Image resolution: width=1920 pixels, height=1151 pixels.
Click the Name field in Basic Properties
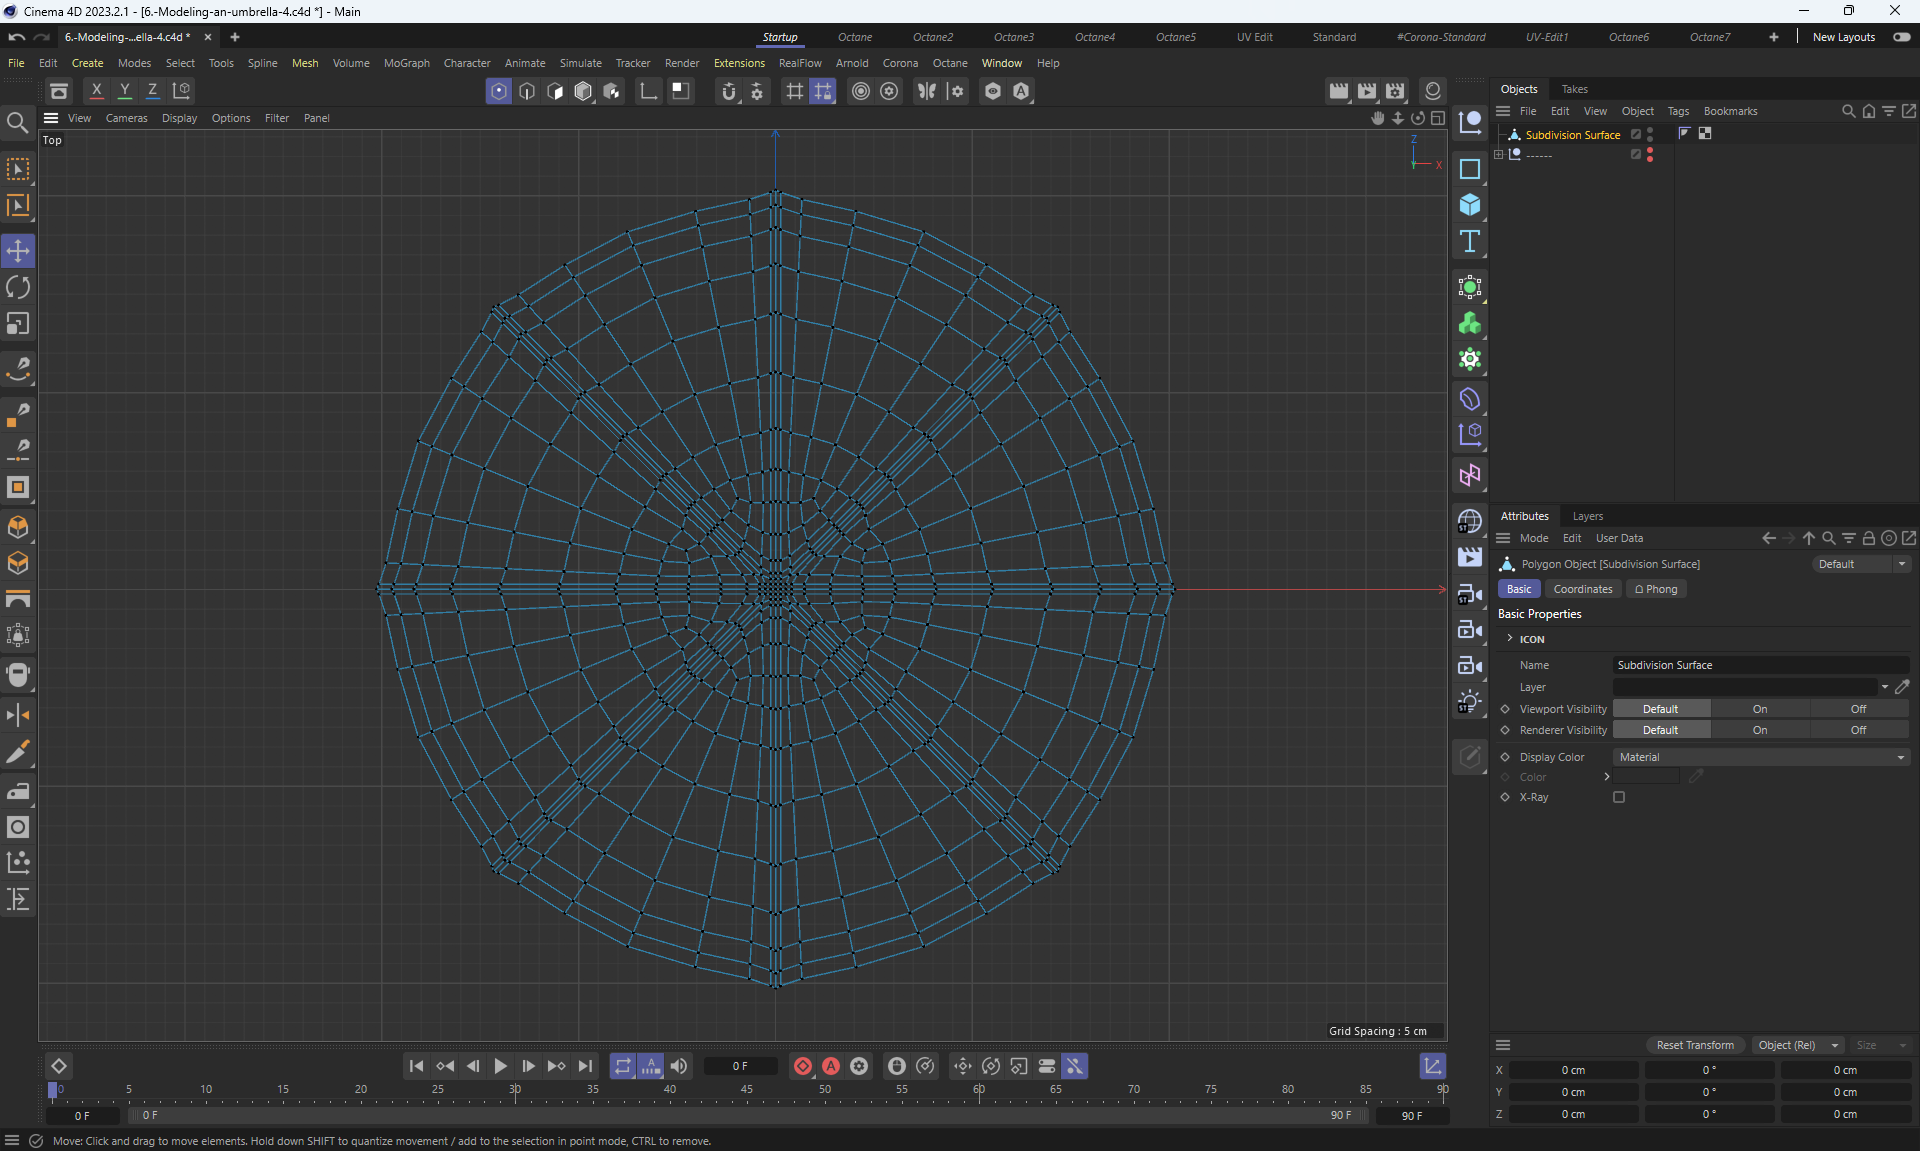[1760, 665]
